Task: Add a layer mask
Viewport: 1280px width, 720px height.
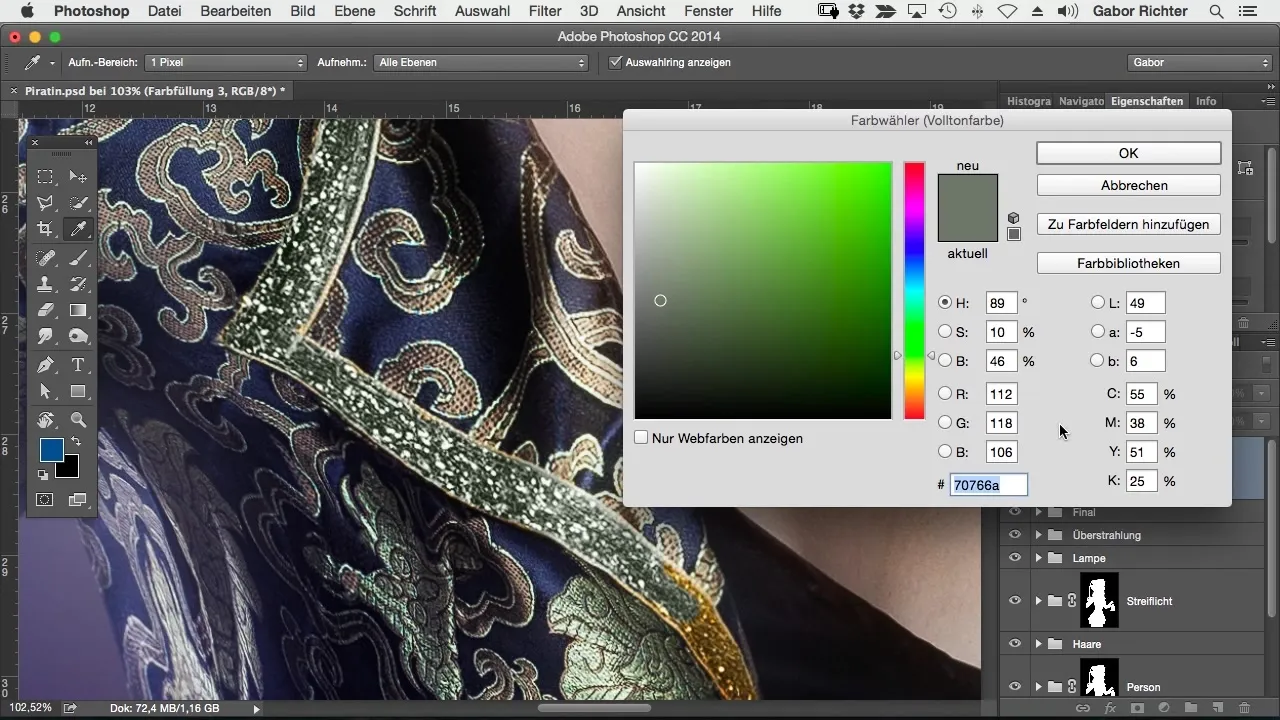Action: click(1137, 707)
